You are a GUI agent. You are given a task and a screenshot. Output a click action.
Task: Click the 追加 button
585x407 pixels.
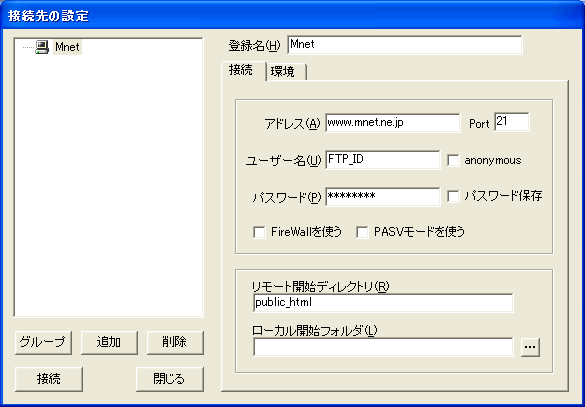click(109, 342)
